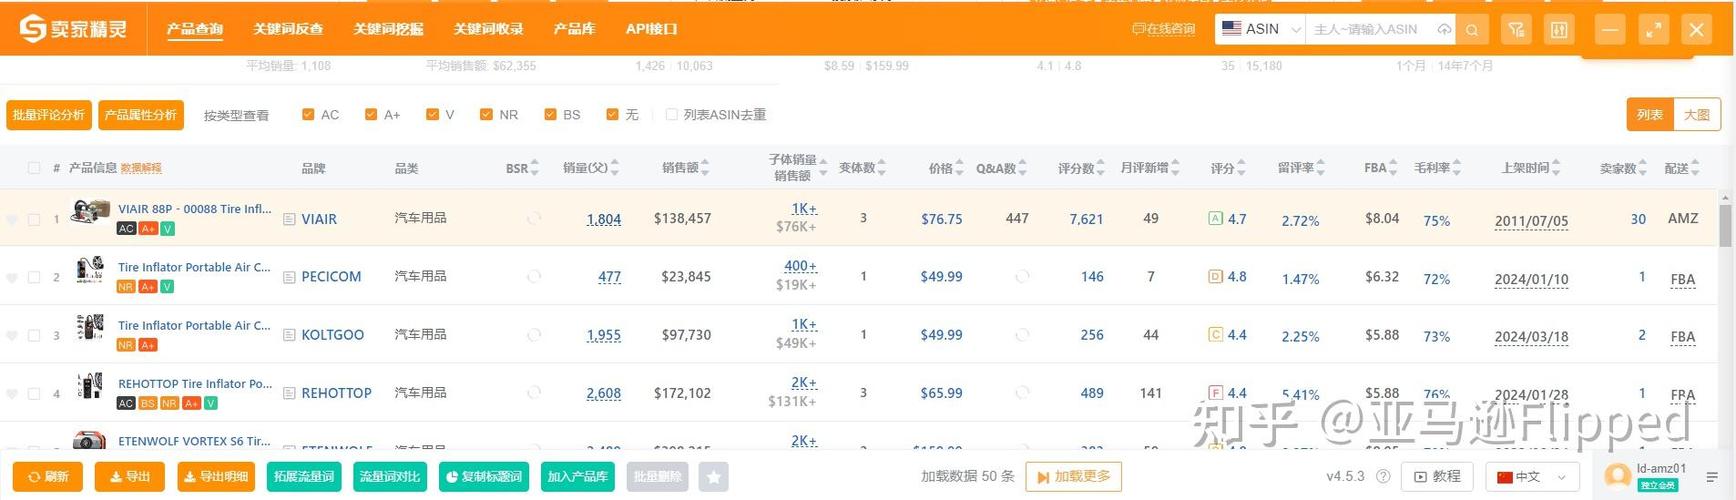This screenshot has width=1736, height=500.
Task: Sort by 销售额 column
Action: pyautogui.click(x=705, y=168)
